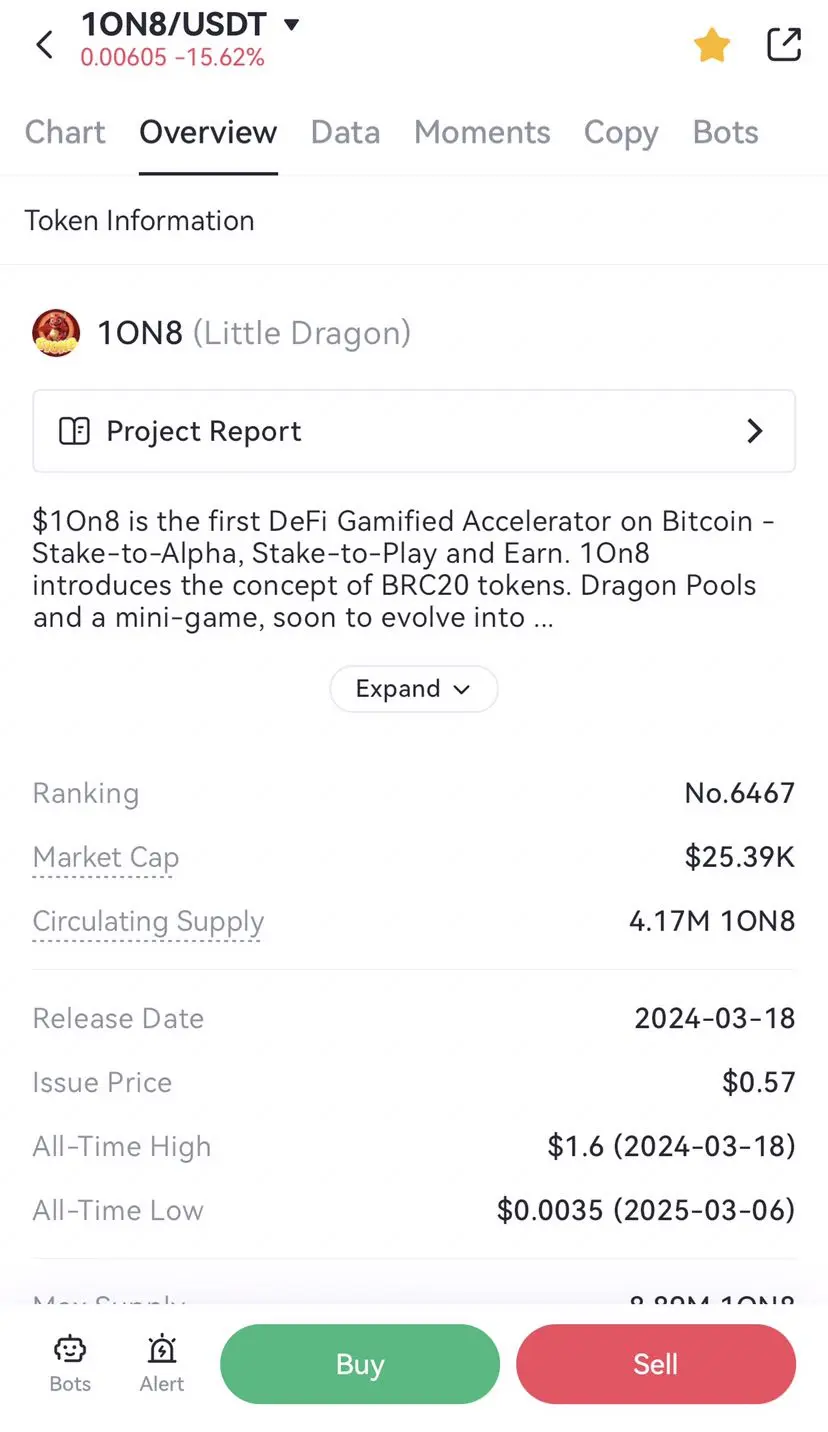Switch to the Chart tab
Image resolution: width=828 pixels, height=1432 pixels.
(65, 132)
